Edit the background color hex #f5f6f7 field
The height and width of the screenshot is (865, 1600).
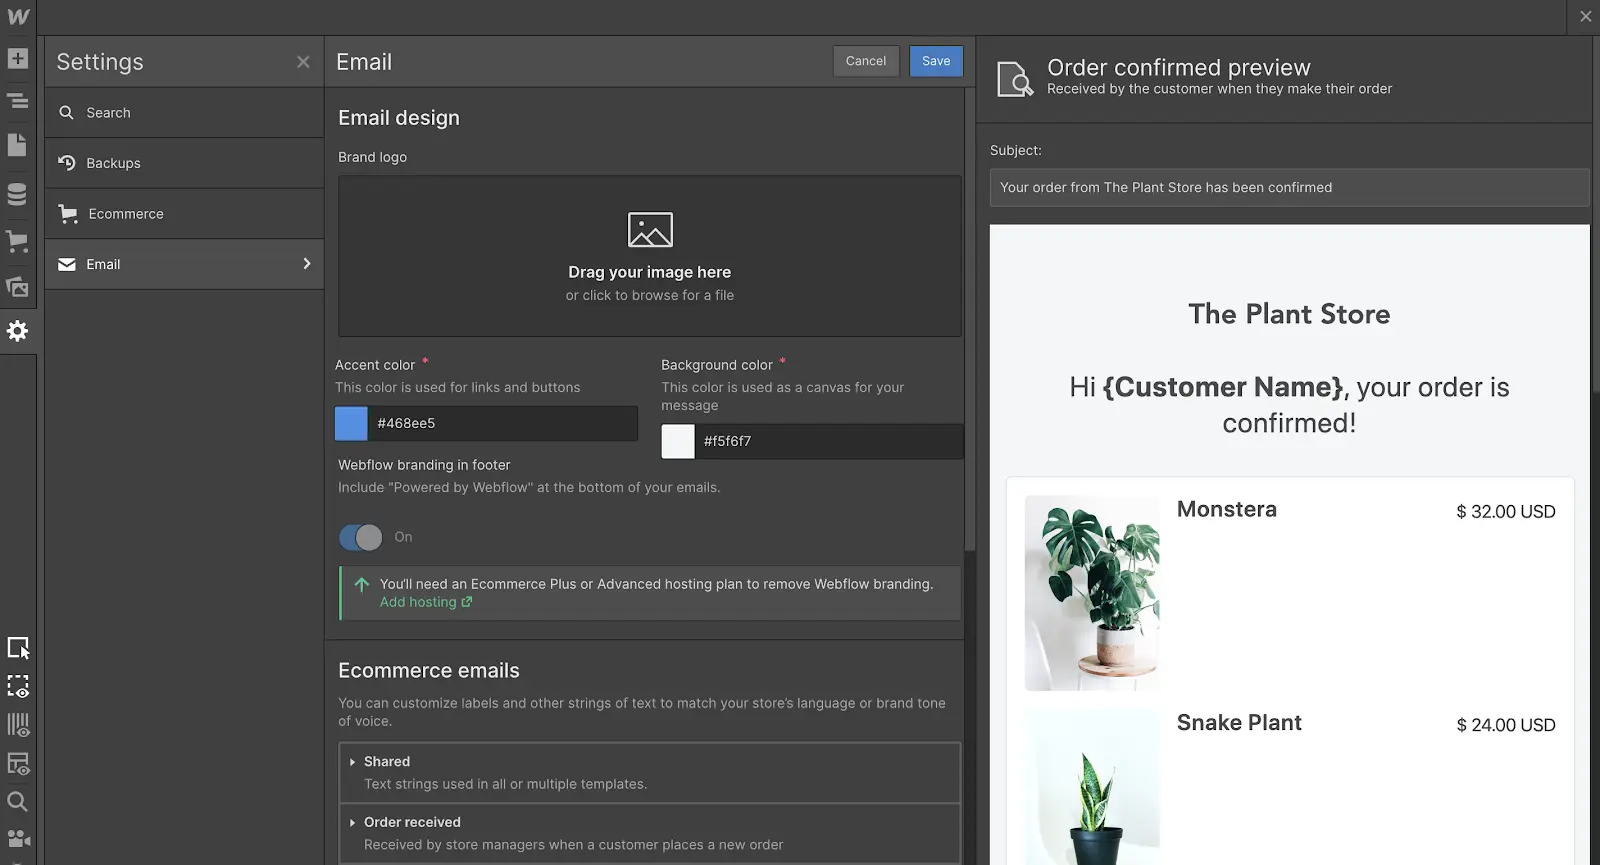(829, 441)
